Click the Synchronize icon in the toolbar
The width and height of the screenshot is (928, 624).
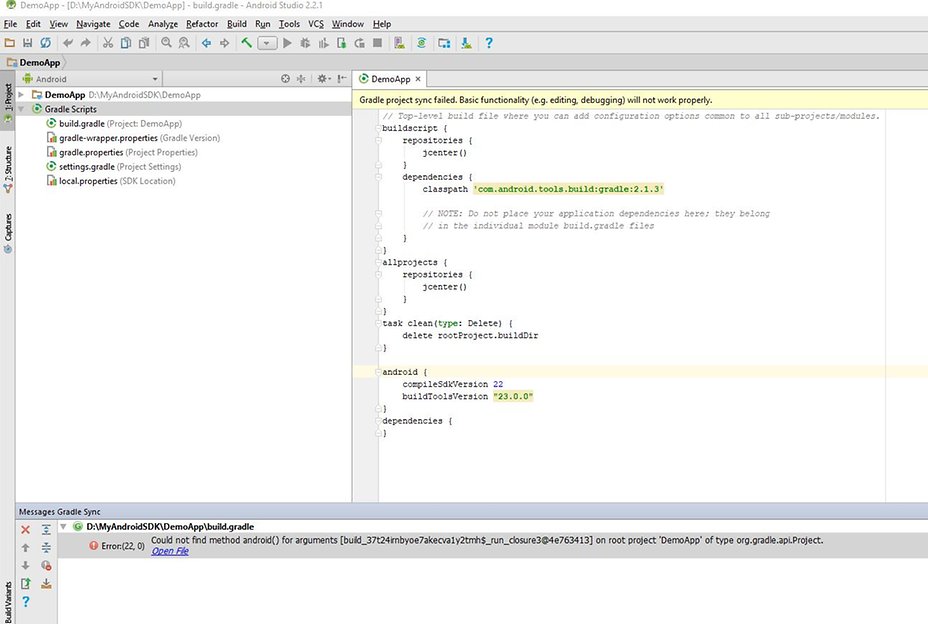(45, 43)
